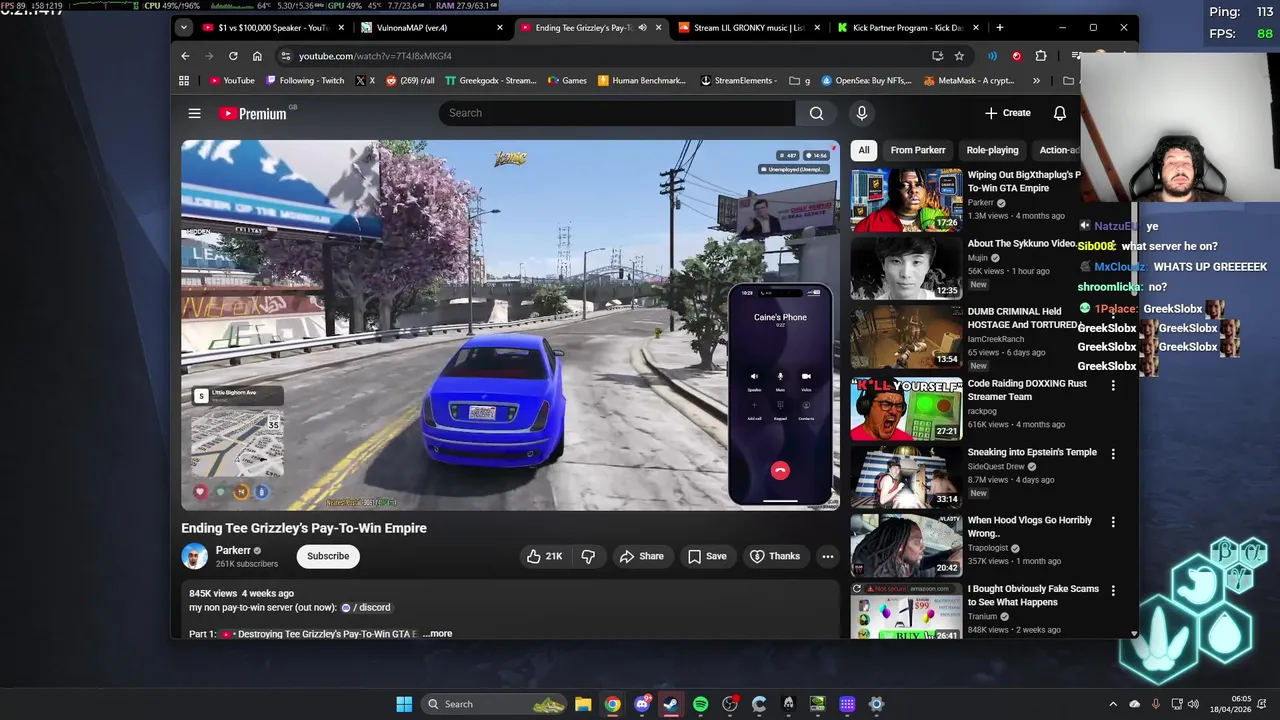This screenshot has width=1280, height=720.
Task: Open options for When Hood Vlogs video
Action: click(1113, 522)
